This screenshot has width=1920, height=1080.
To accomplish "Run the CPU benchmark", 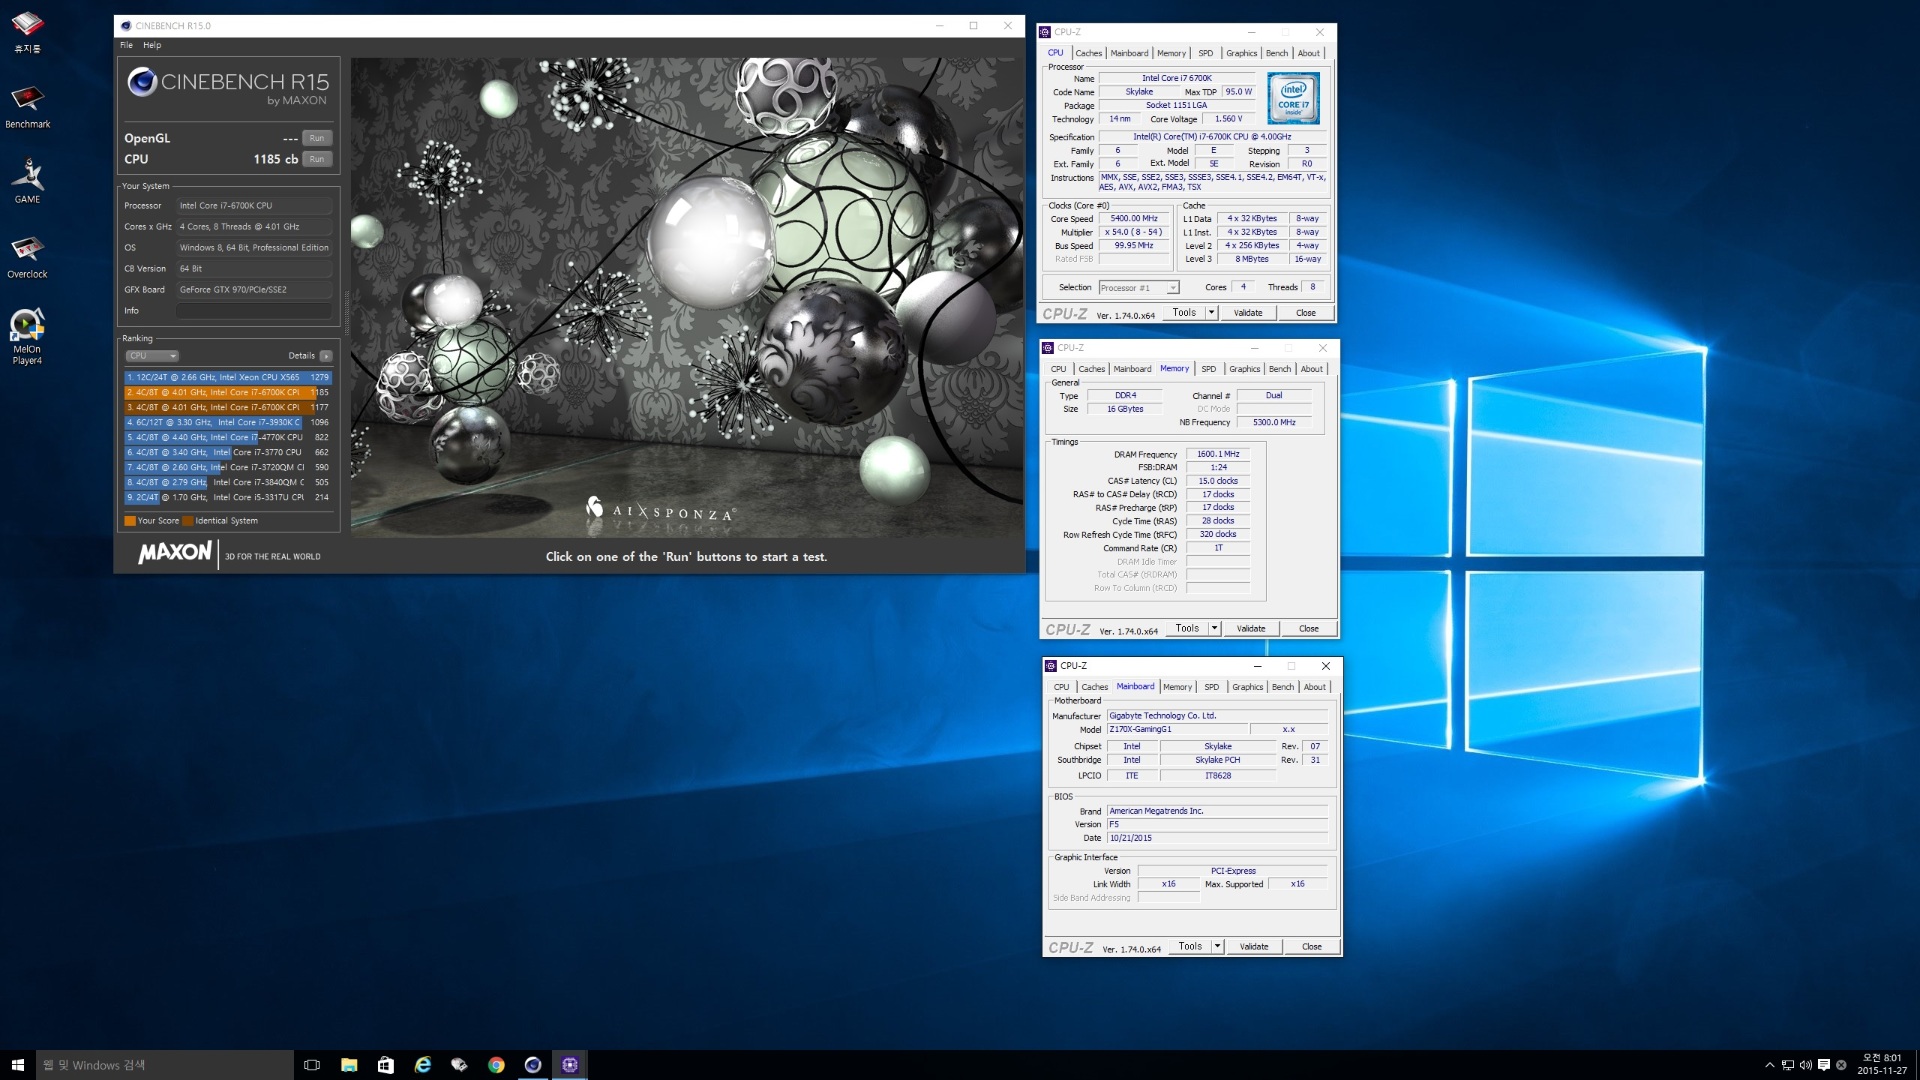I will [x=317, y=159].
